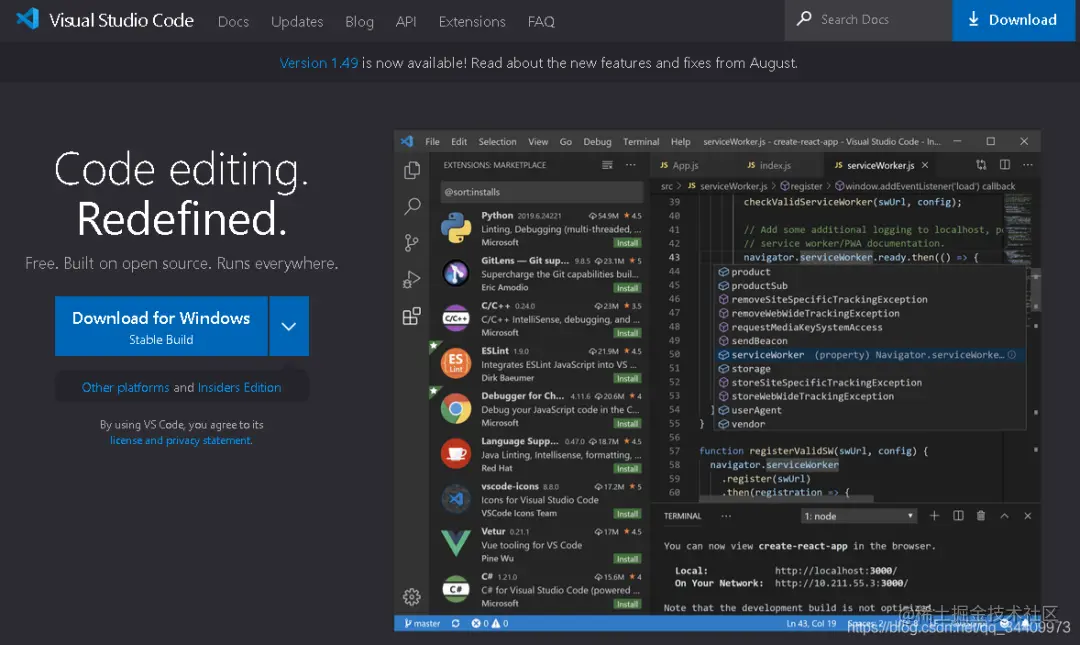Screen dimensions: 1080x645
Task: Open the Insiders Edition link
Action: click(240, 387)
